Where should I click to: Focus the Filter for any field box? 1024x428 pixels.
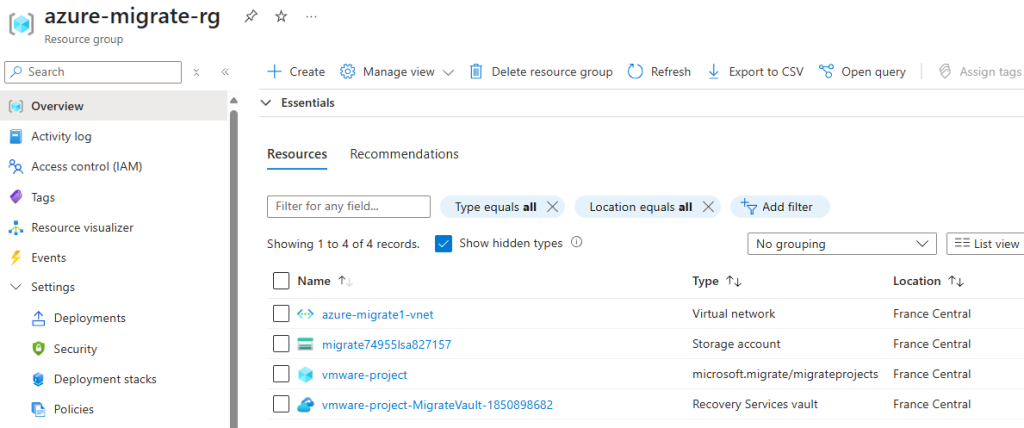[x=349, y=206]
